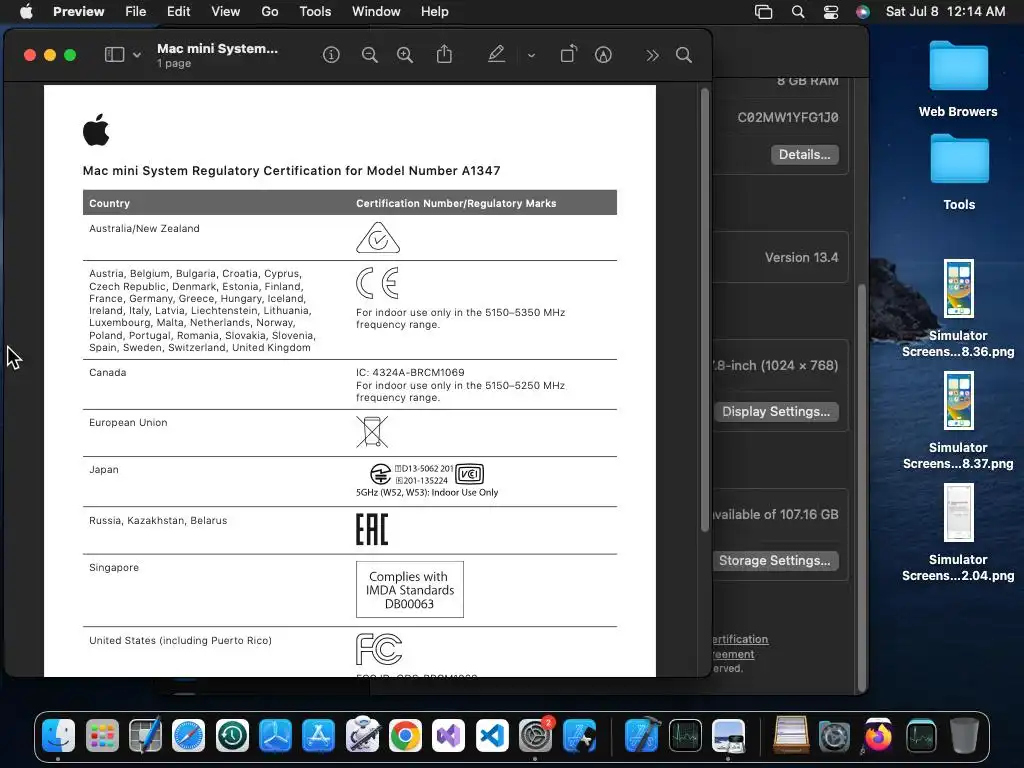
Task: Open the Share menu in Preview toolbar
Action: tap(444, 54)
